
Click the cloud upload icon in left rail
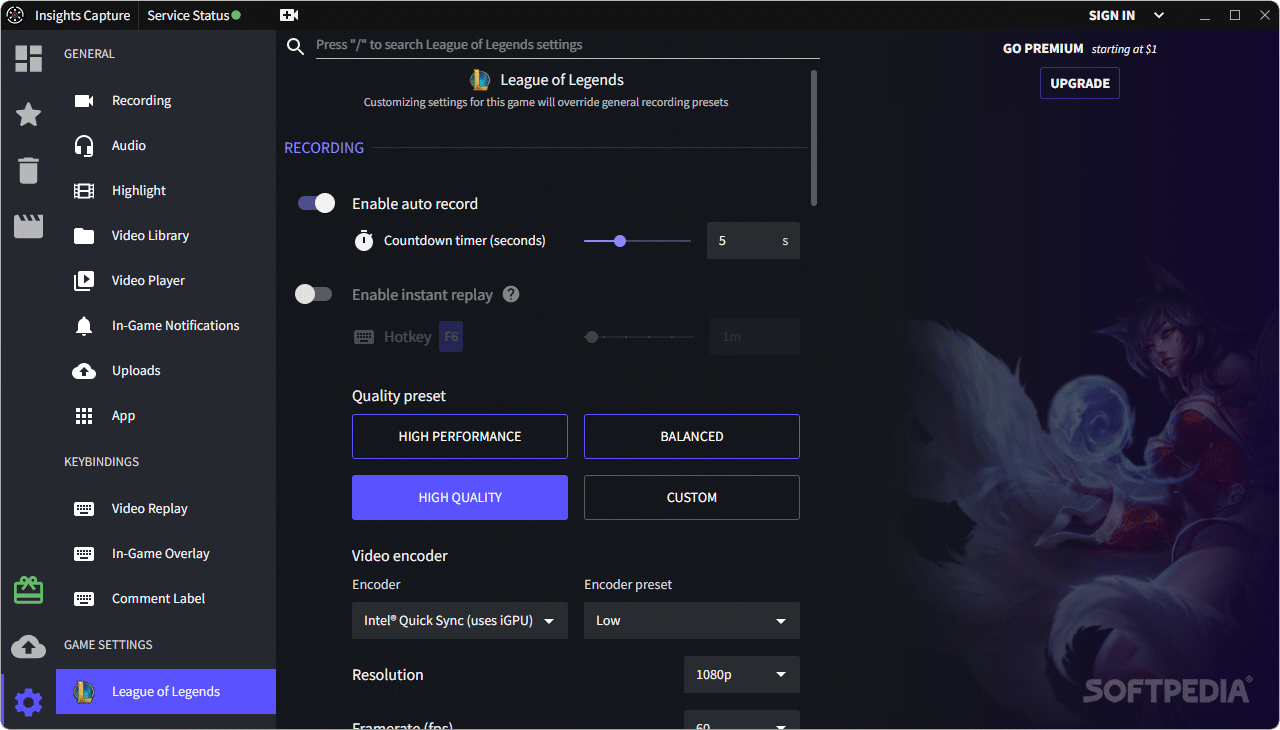[x=28, y=646]
